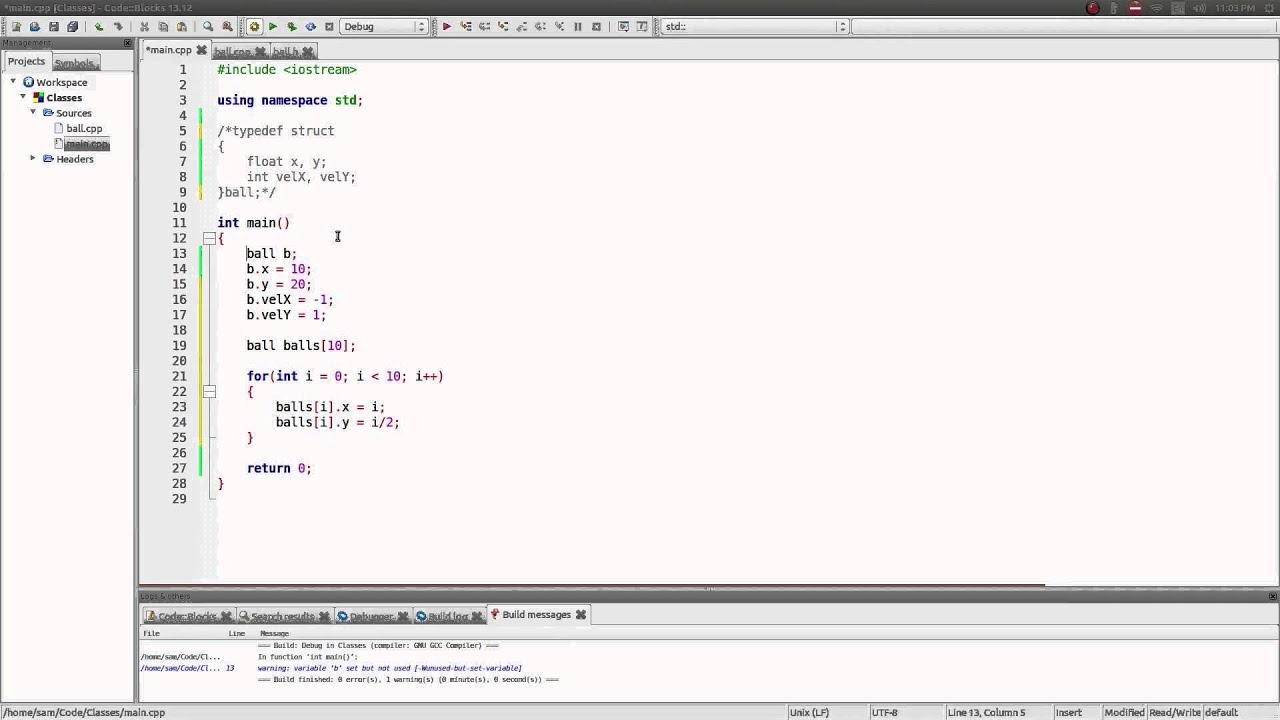1280x720 pixels.
Task: Collapse the main() code fold at line 12
Action: tap(209, 238)
